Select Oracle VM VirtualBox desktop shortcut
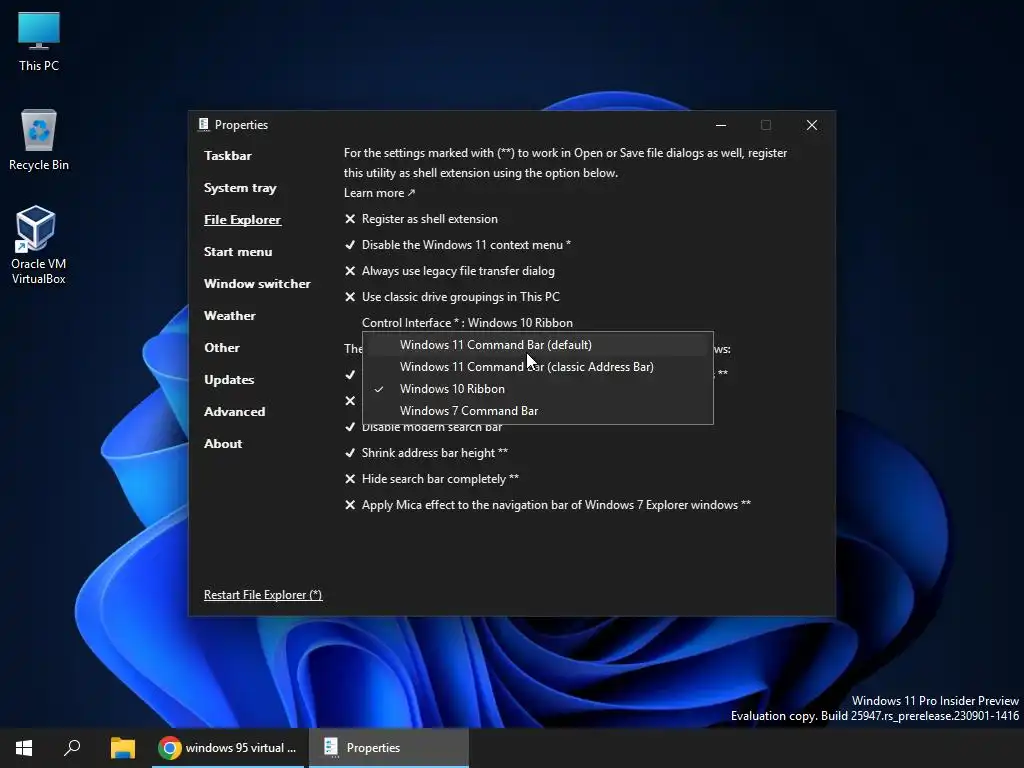The height and width of the screenshot is (768, 1024). (39, 246)
